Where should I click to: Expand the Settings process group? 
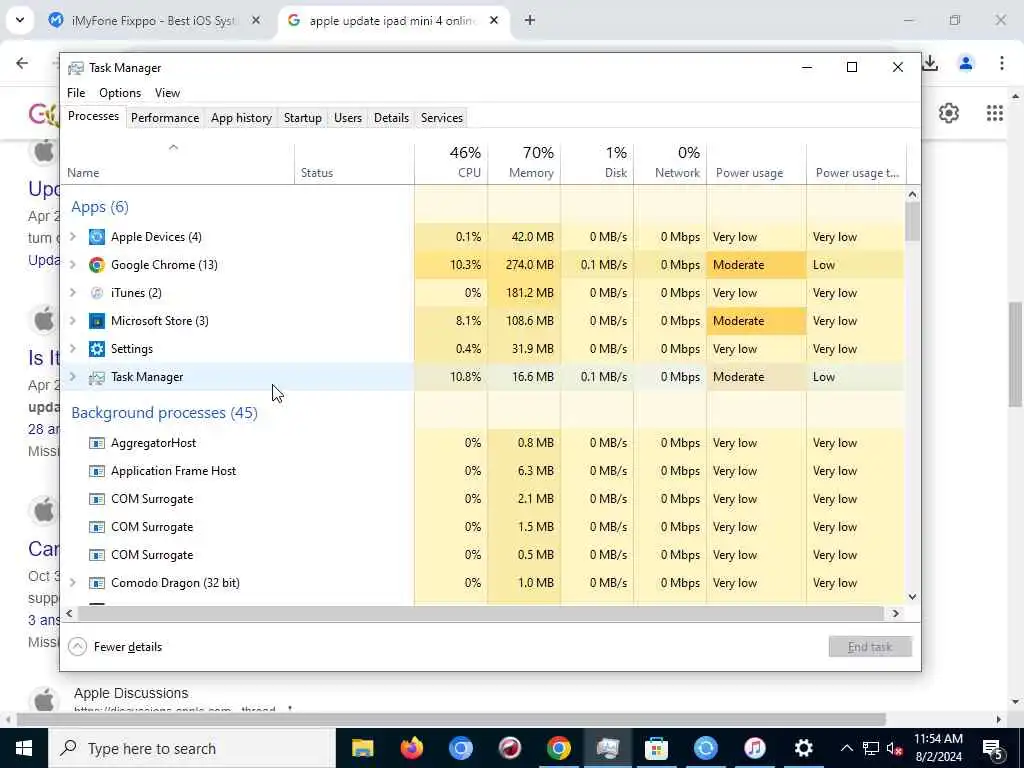tap(73, 349)
